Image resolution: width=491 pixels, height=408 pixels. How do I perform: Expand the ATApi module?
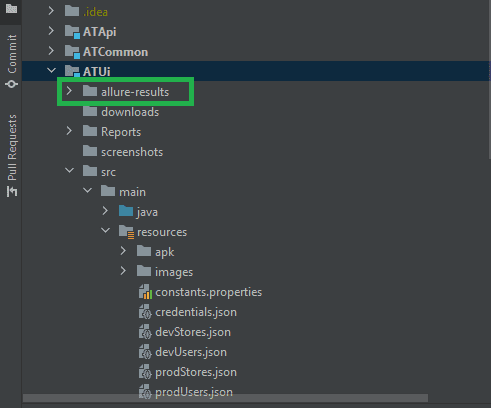pyautogui.click(x=51, y=31)
